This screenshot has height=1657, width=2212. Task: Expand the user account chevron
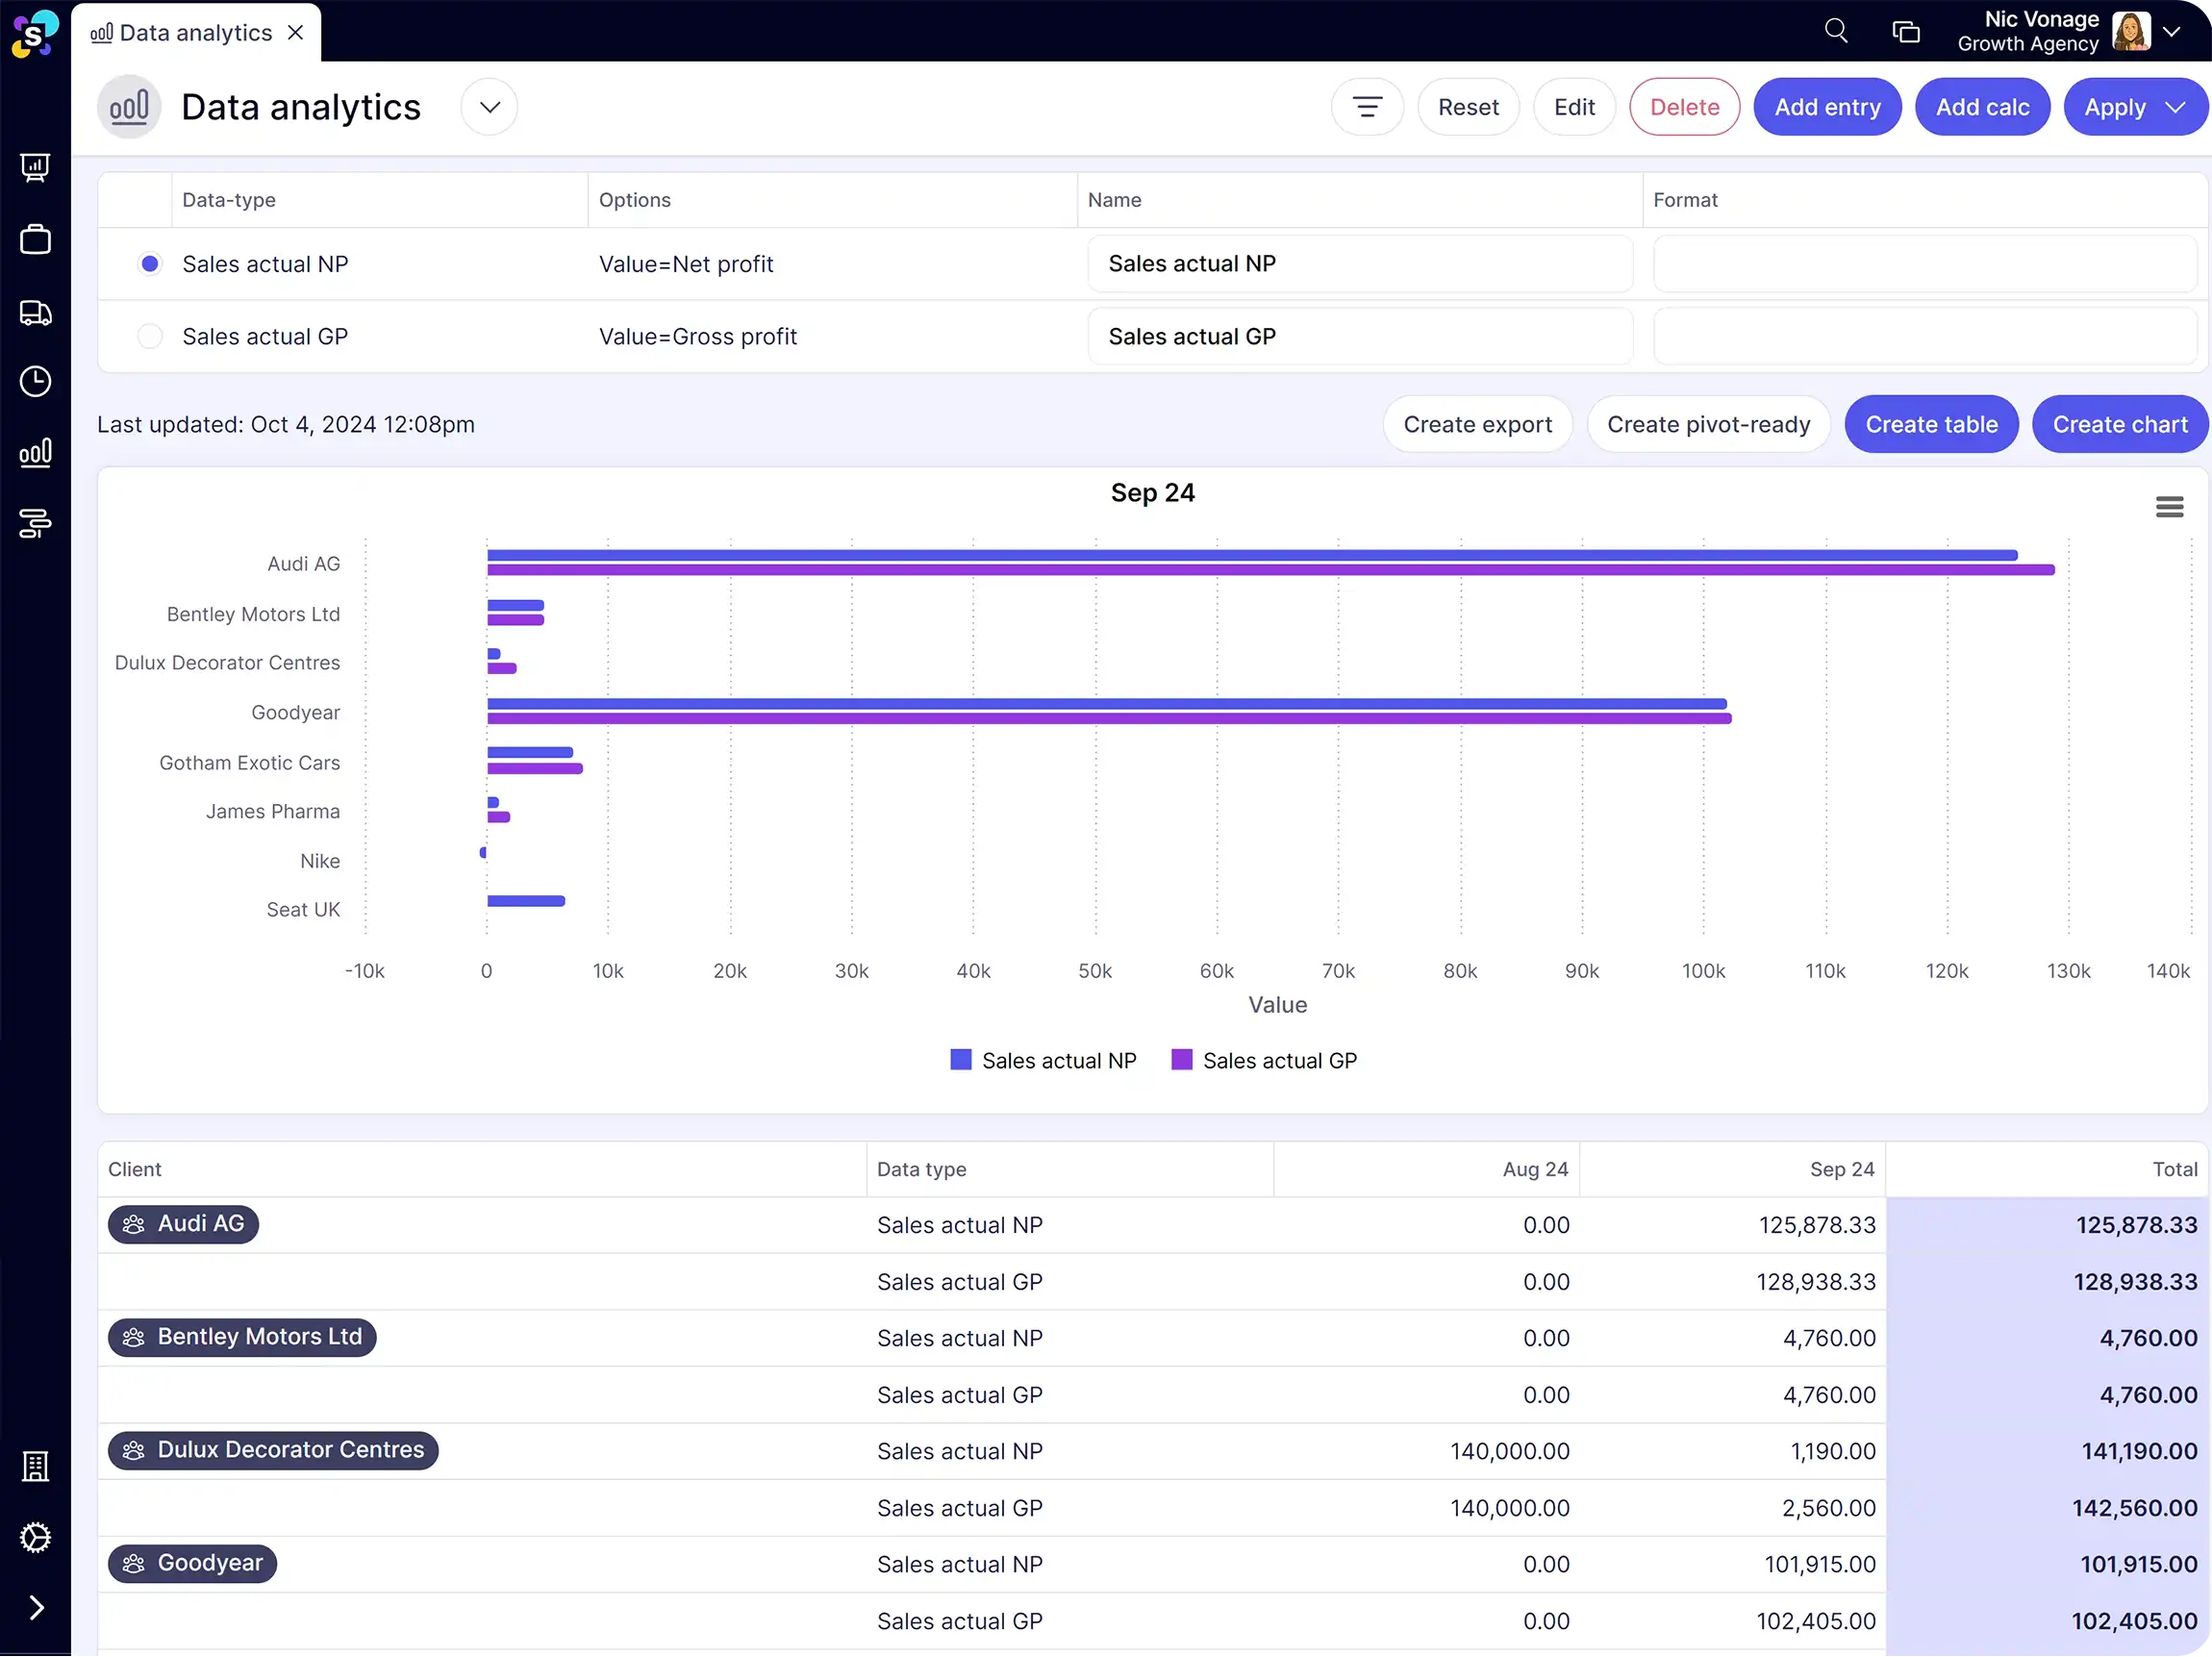click(x=2172, y=31)
